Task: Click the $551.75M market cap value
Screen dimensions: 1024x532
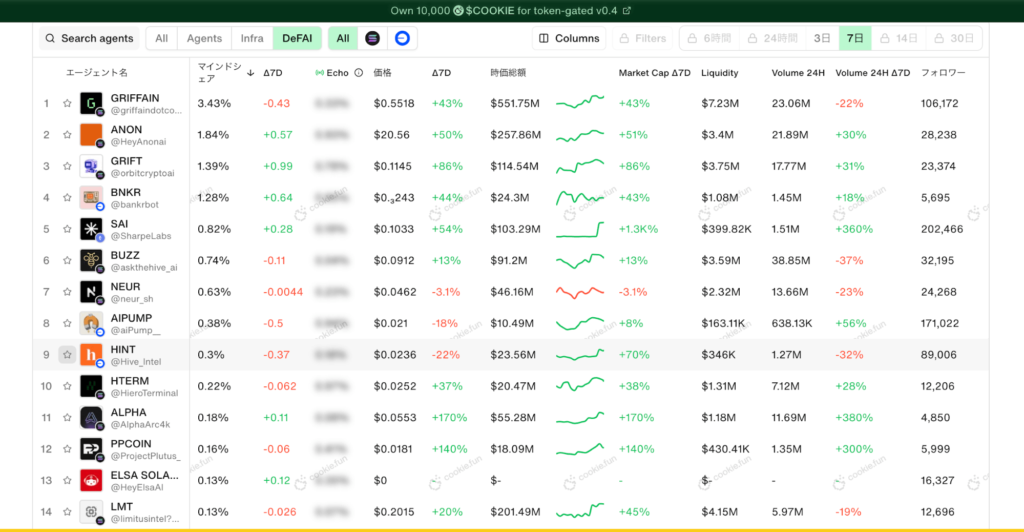Action: (x=515, y=103)
